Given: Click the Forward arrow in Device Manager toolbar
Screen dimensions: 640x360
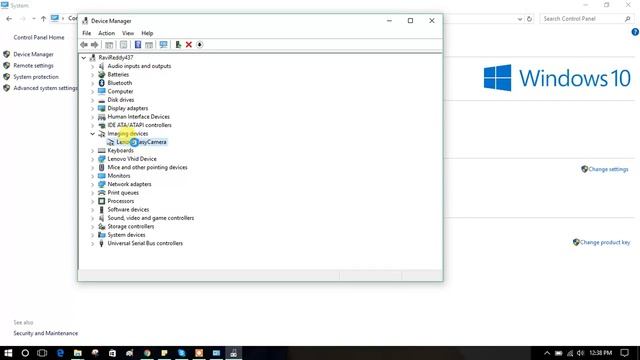Looking at the screenshot, I should [94, 44].
